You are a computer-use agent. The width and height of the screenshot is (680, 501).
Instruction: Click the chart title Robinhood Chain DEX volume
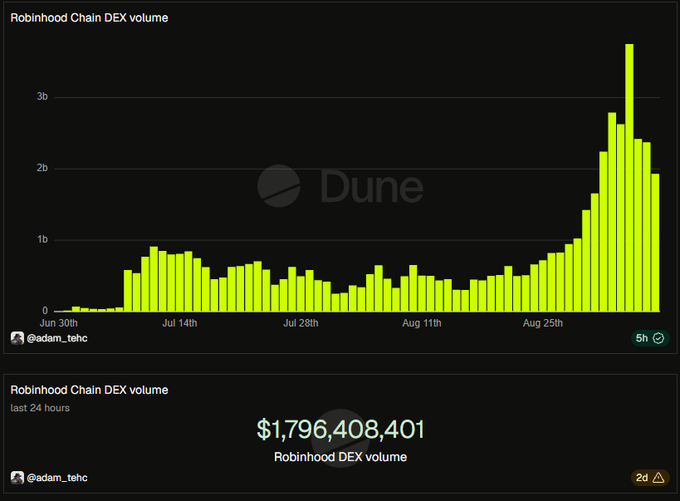pyautogui.click(x=89, y=18)
